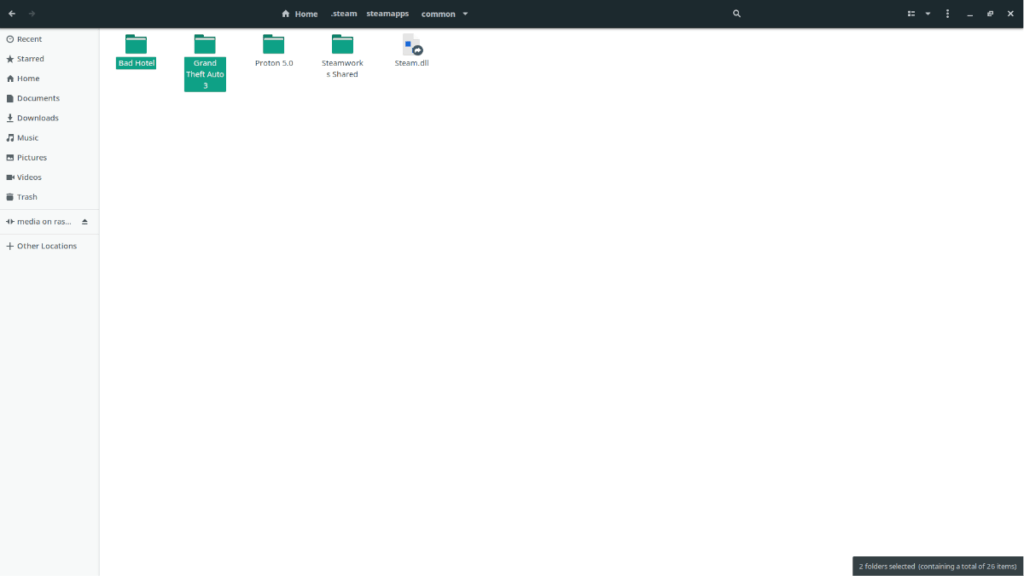Show Starred files in sidebar
Screen dimensions: 1024x576
[30, 59]
